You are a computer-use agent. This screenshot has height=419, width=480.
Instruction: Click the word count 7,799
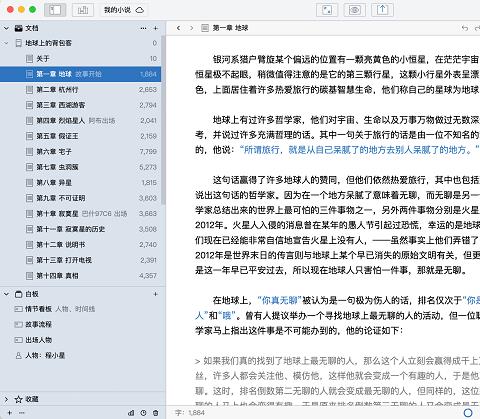pos(148,152)
